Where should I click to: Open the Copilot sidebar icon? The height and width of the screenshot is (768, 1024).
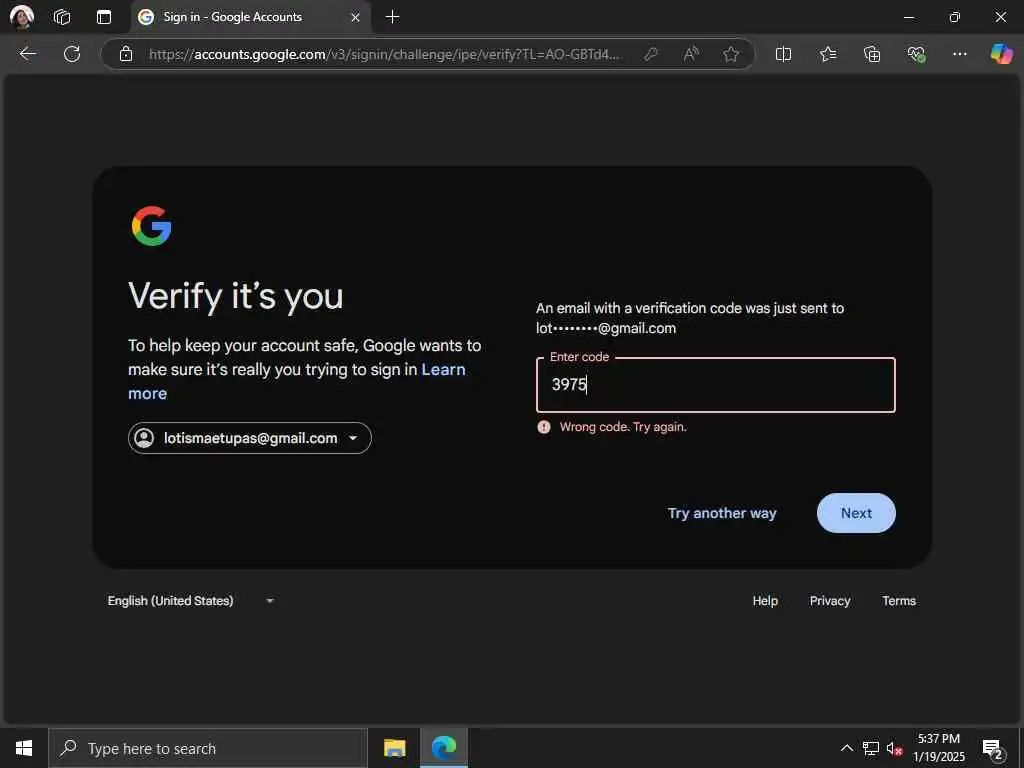pos(1002,54)
